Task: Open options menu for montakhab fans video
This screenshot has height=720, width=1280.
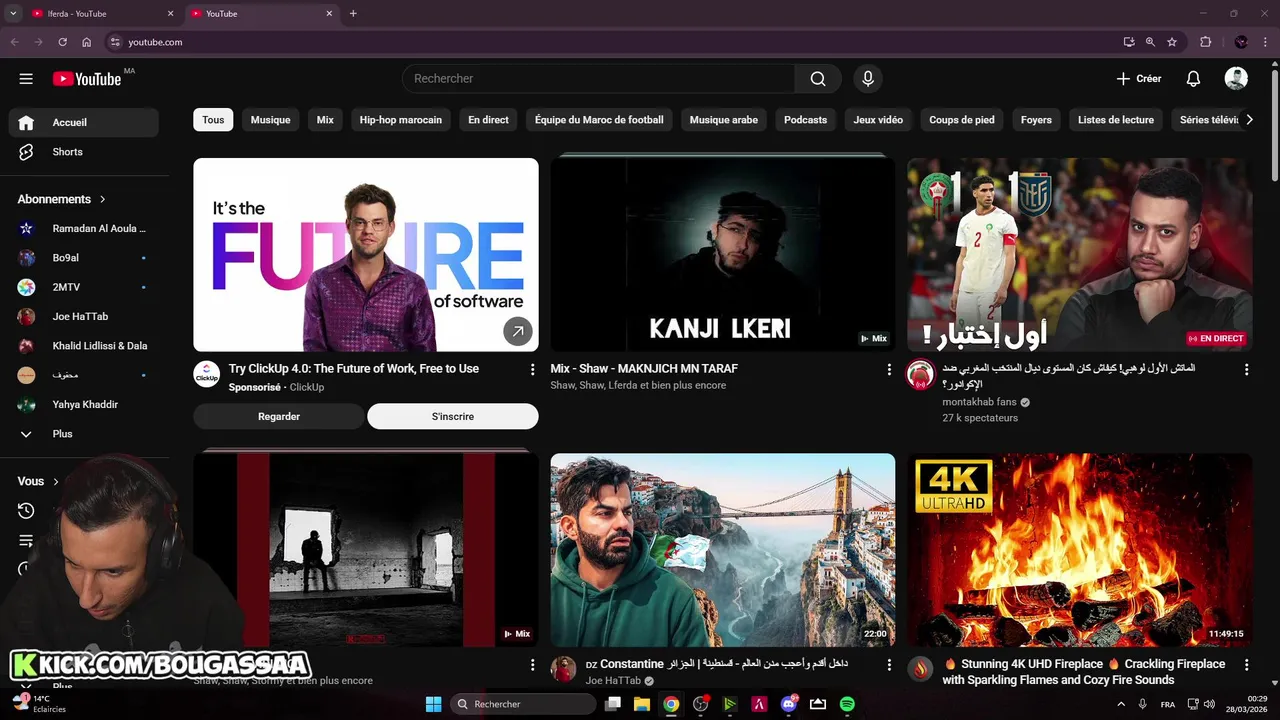Action: click(x=1246, y=370)
